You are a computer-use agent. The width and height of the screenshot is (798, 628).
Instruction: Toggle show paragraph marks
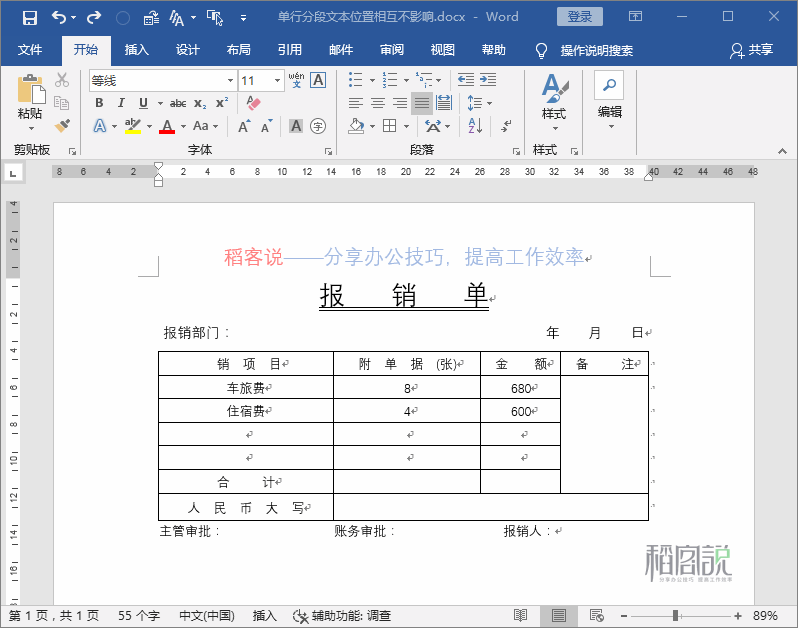pos(506,125)
